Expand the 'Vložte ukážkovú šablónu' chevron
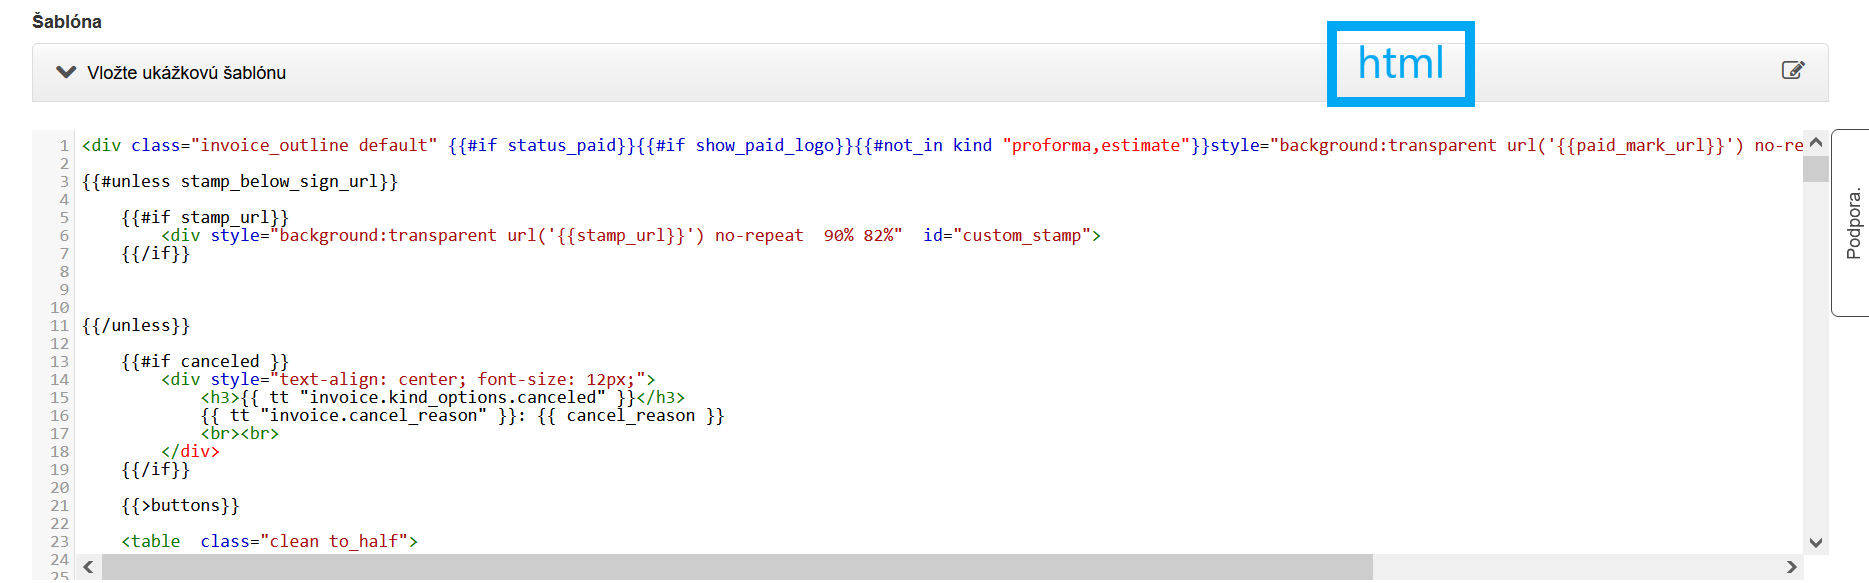 [66, 72]
